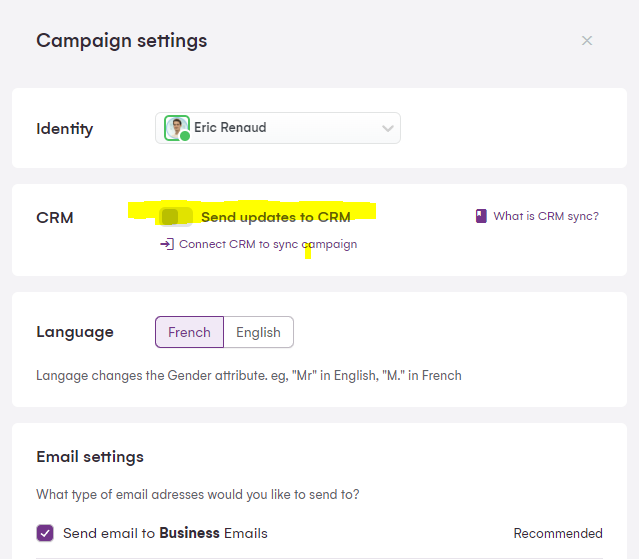Viewport: 639px width, 559px height.
Task: Click the green status dot on avatar
Action: point(185,136)
